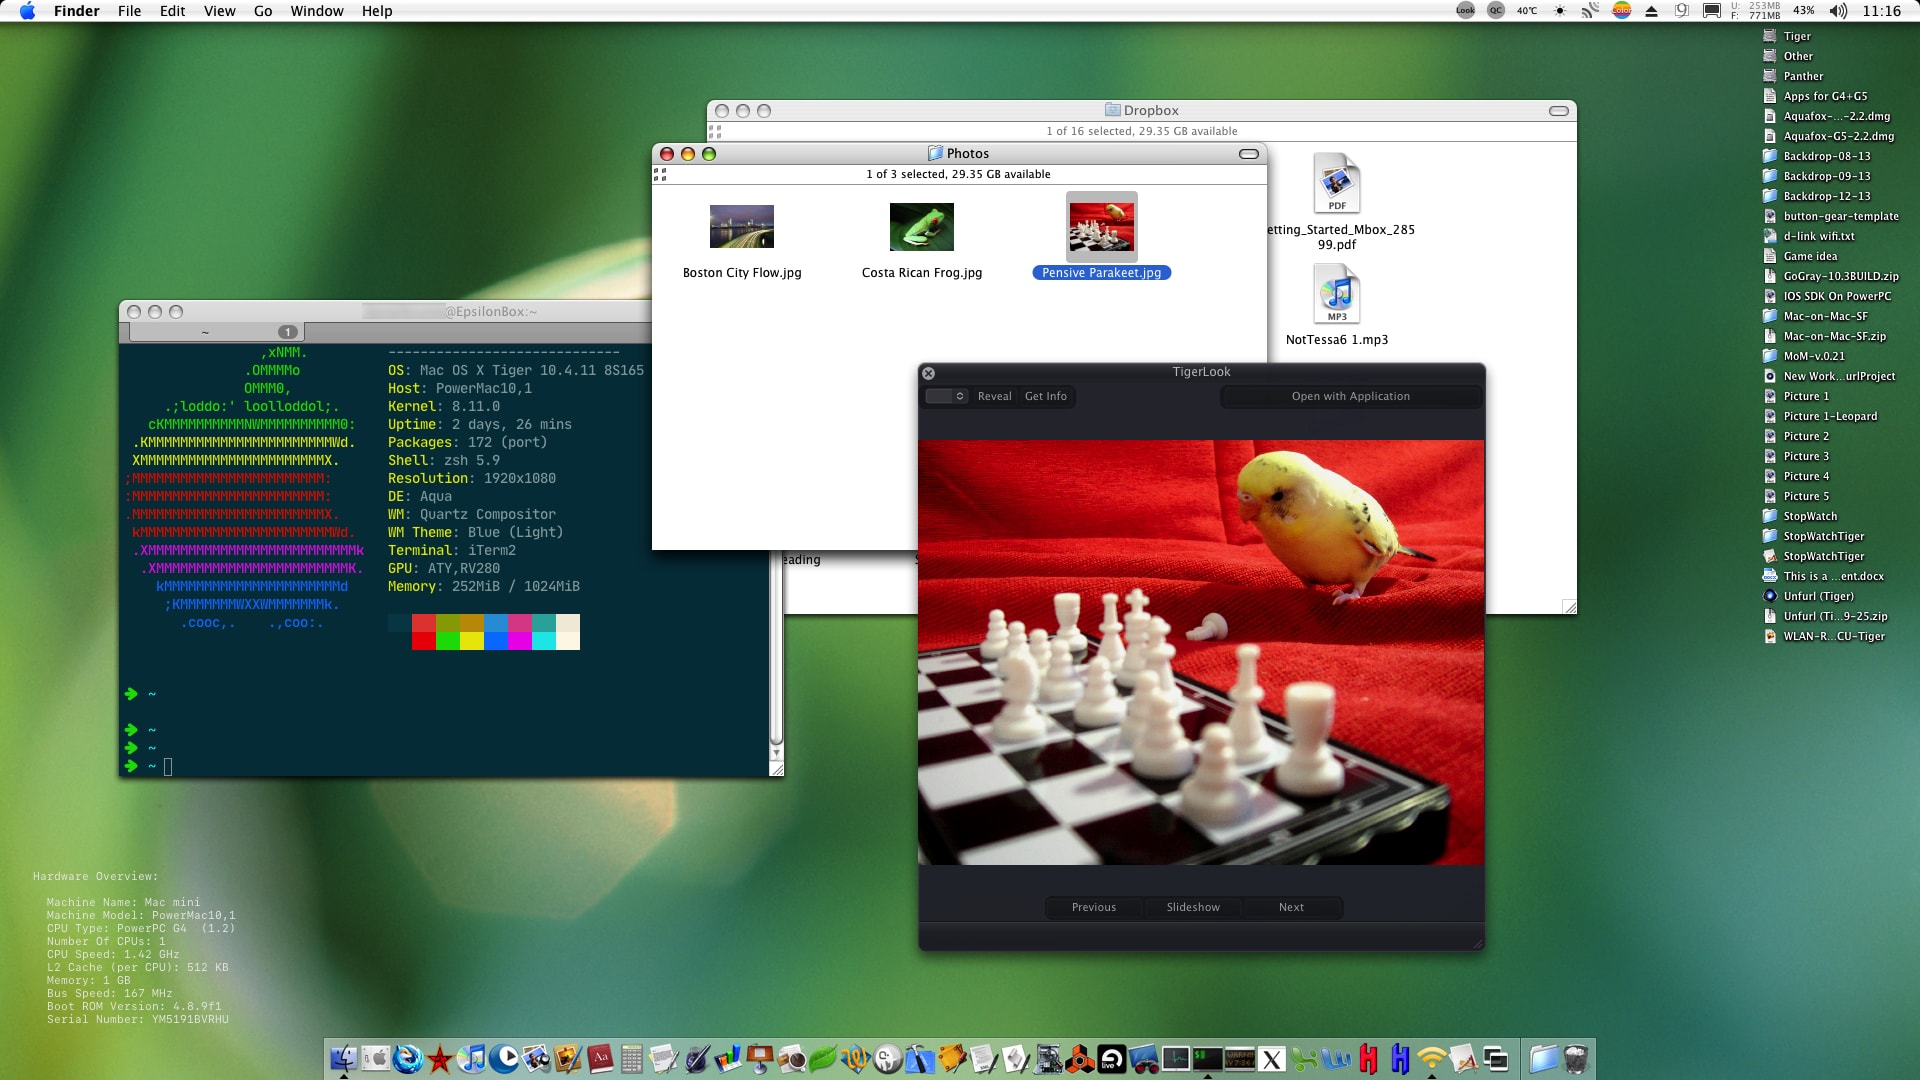
Task: Launch QuickTime Player from the Dock
Action: (504, 1058)
